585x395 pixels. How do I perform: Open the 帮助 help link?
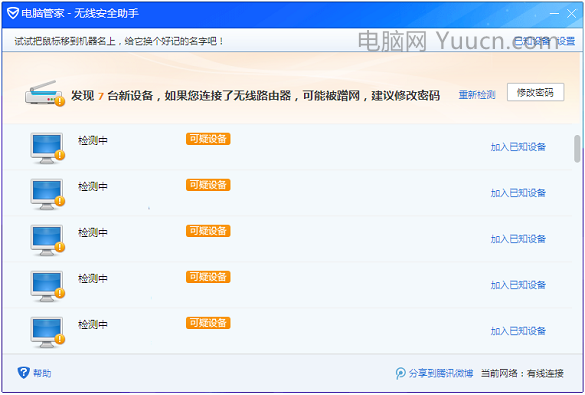[x=42, y=373]
